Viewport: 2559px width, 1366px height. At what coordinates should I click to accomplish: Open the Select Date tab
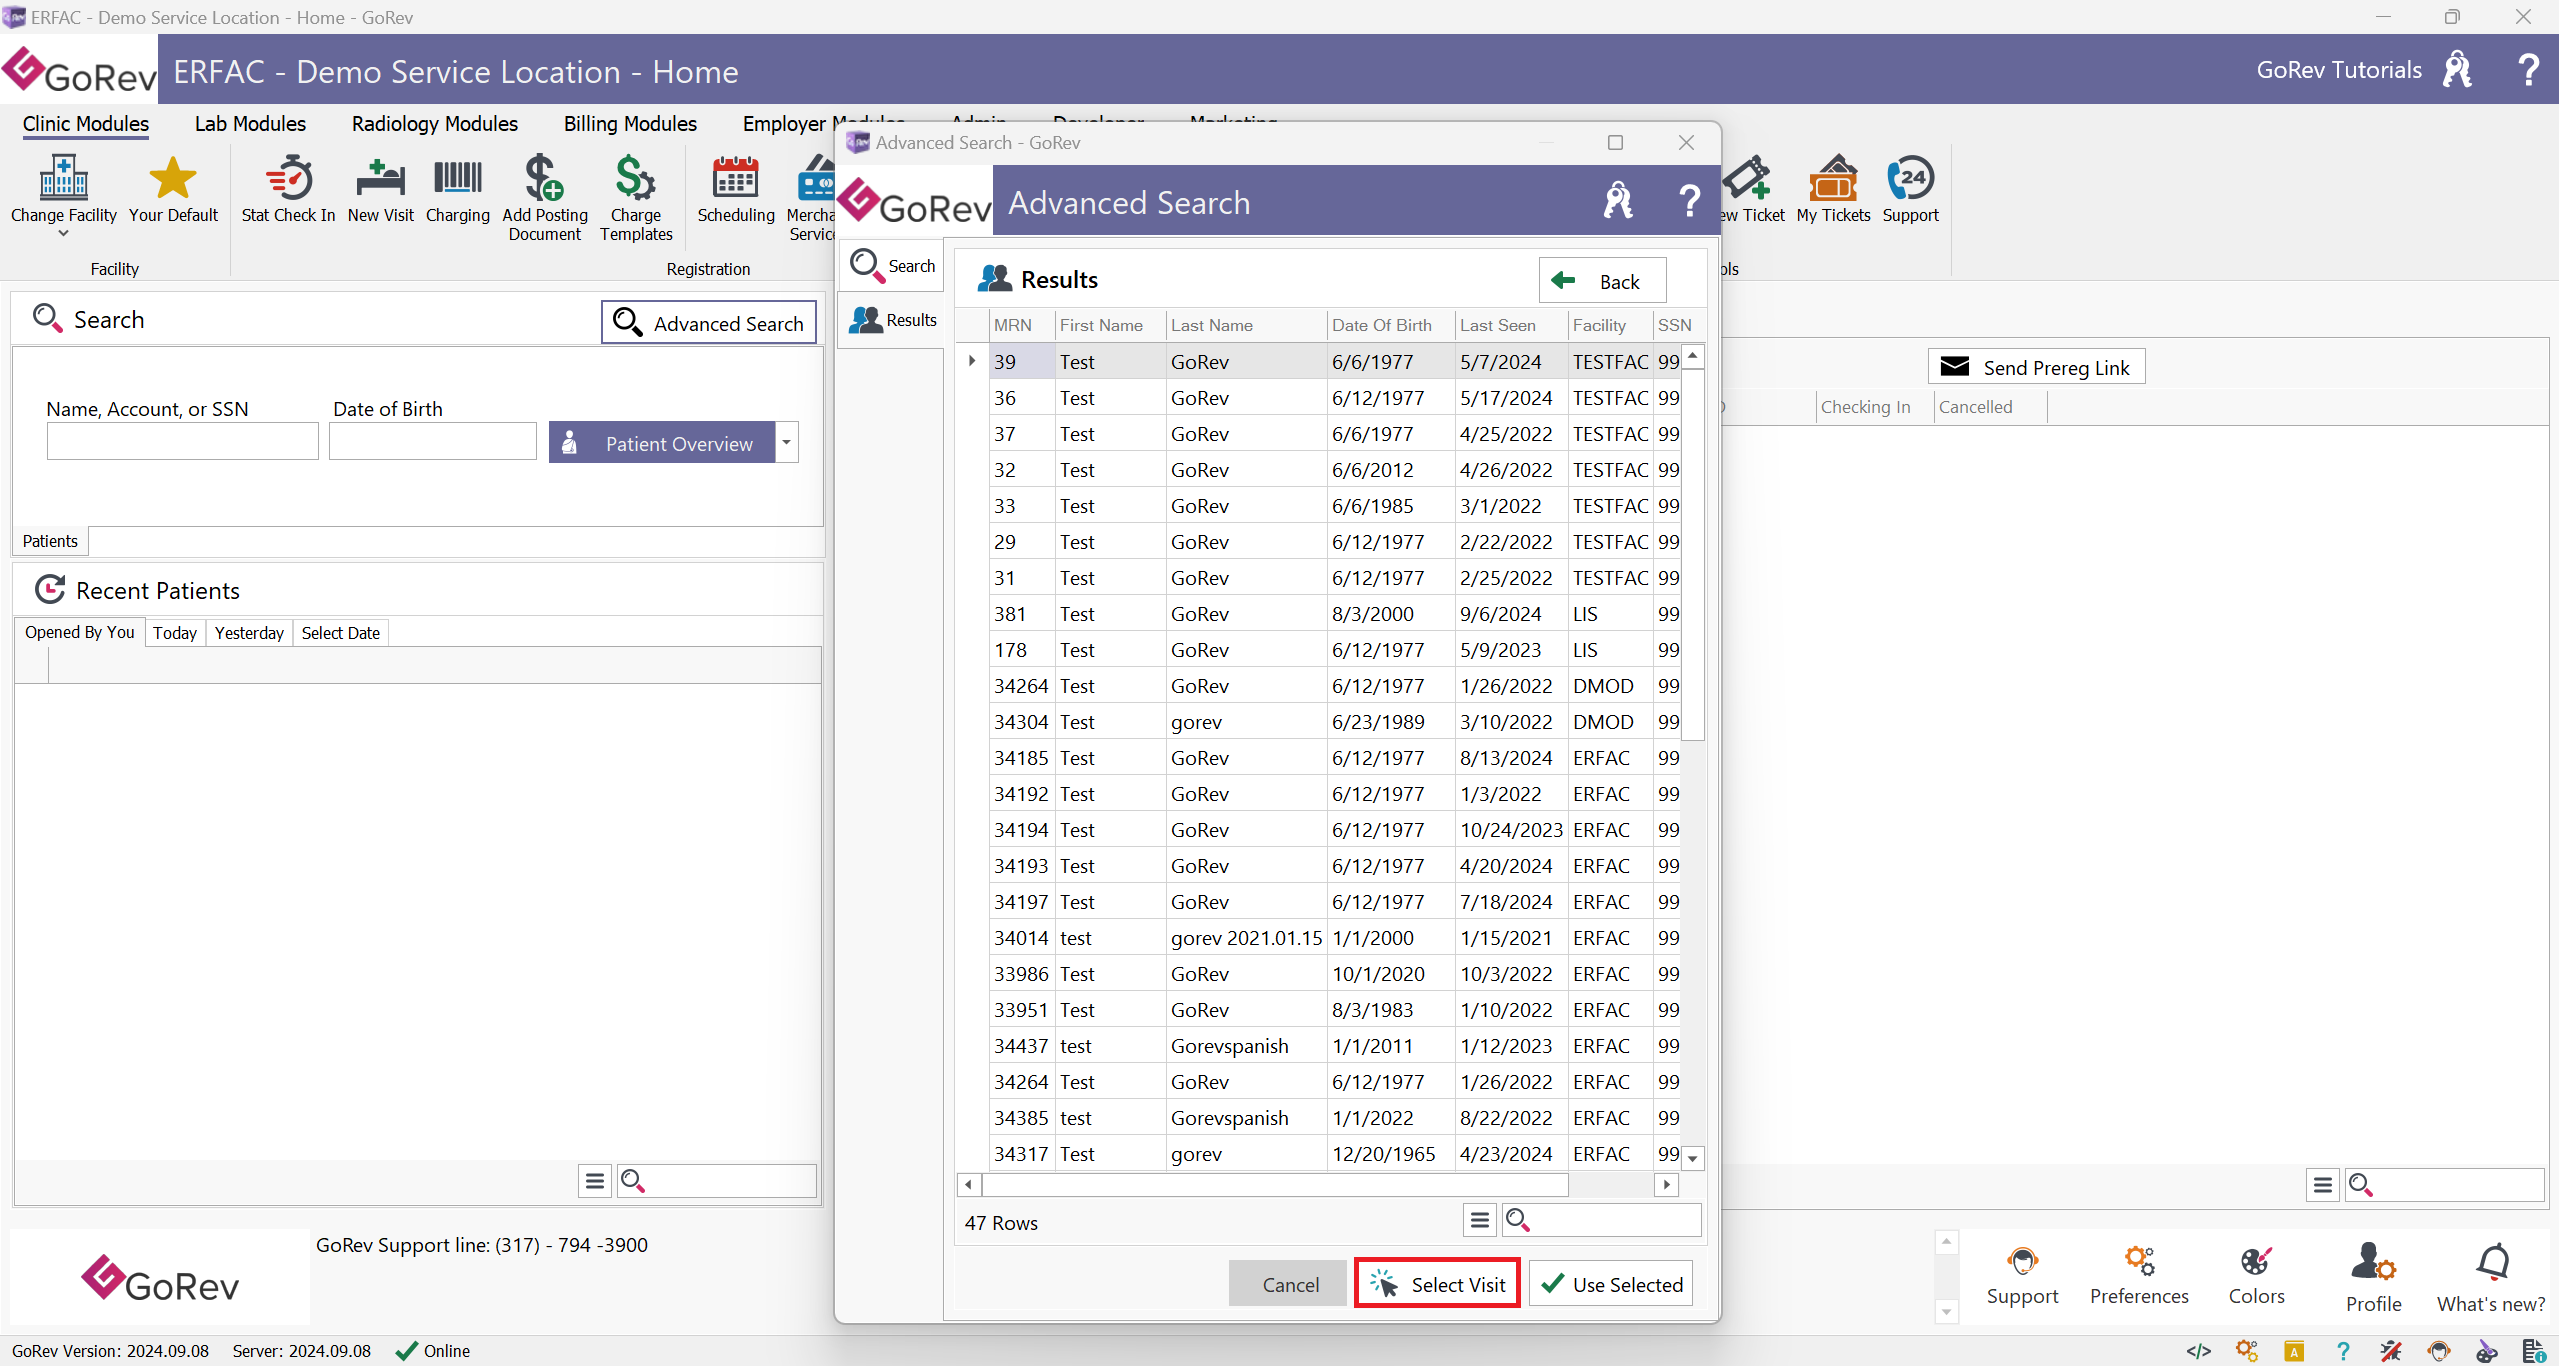341,633
